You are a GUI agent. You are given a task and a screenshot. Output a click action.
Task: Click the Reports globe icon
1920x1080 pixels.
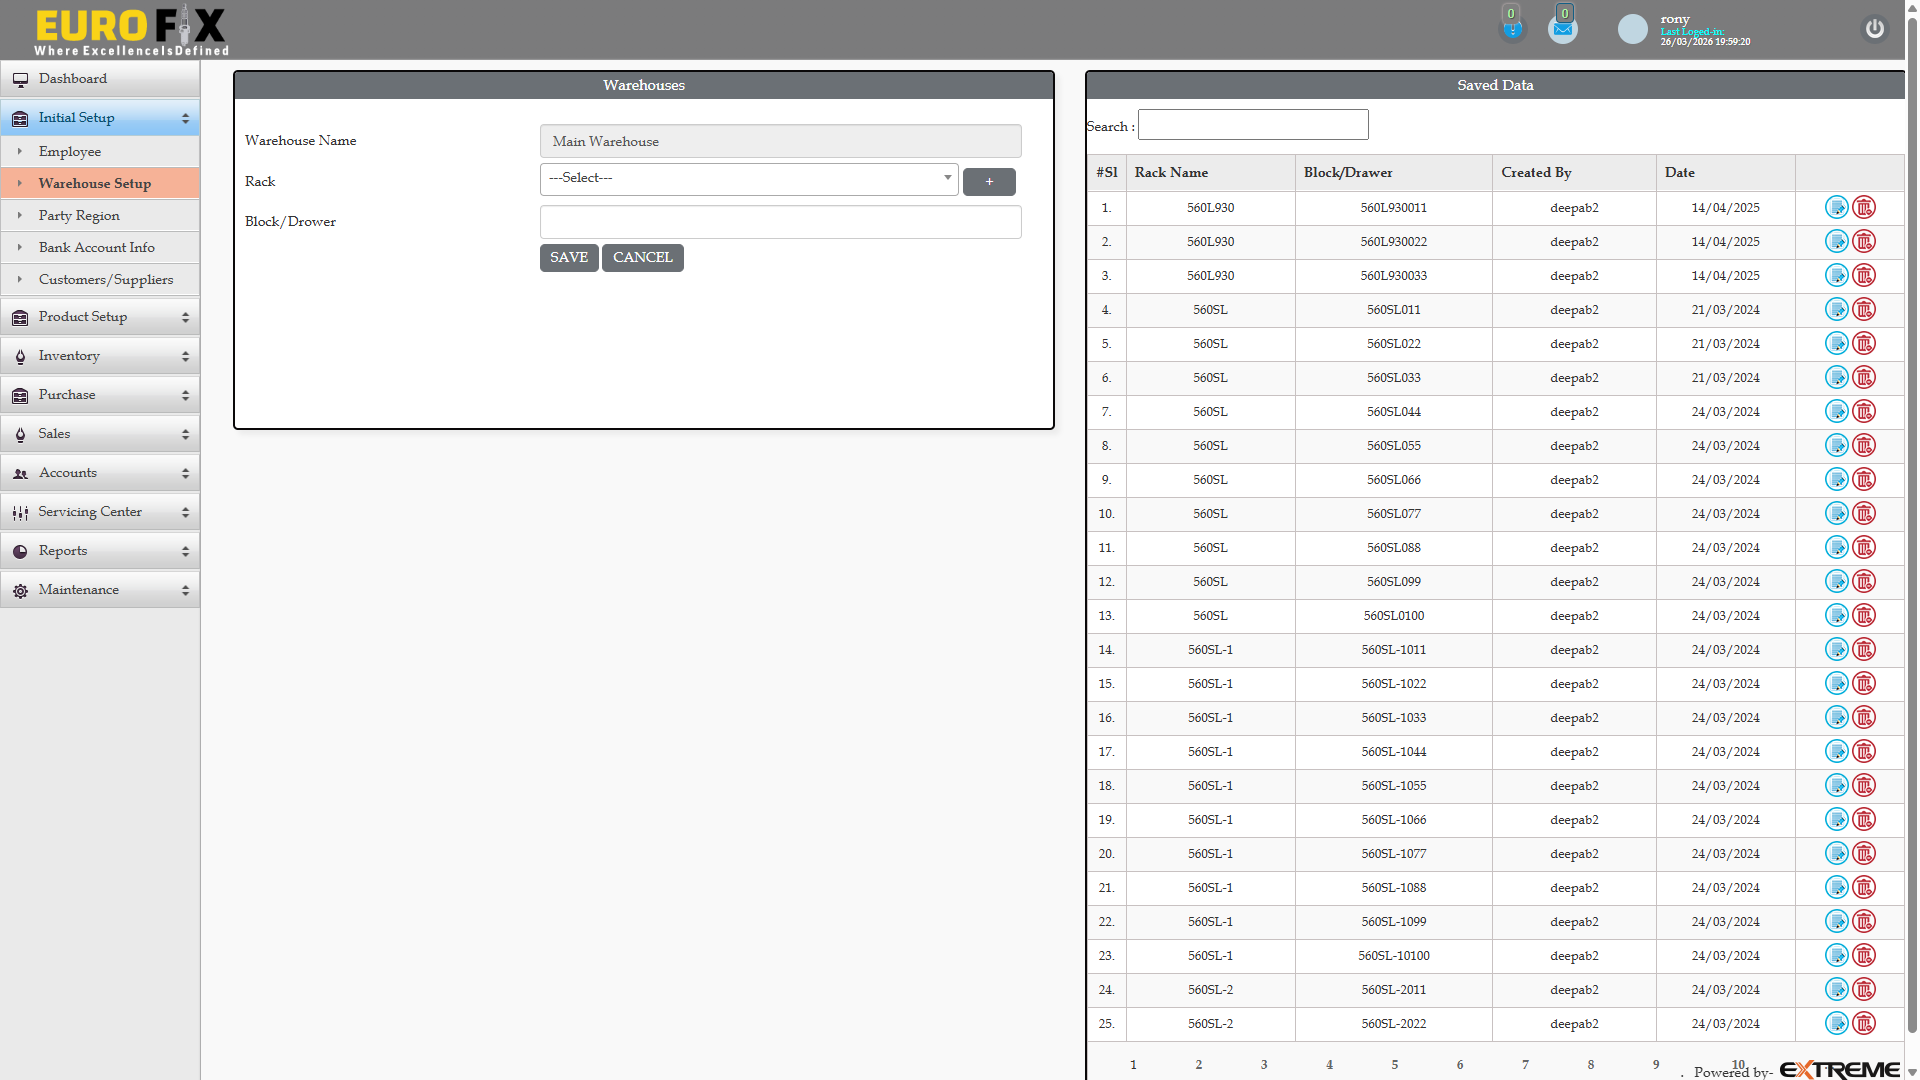[x=20, y=550]
